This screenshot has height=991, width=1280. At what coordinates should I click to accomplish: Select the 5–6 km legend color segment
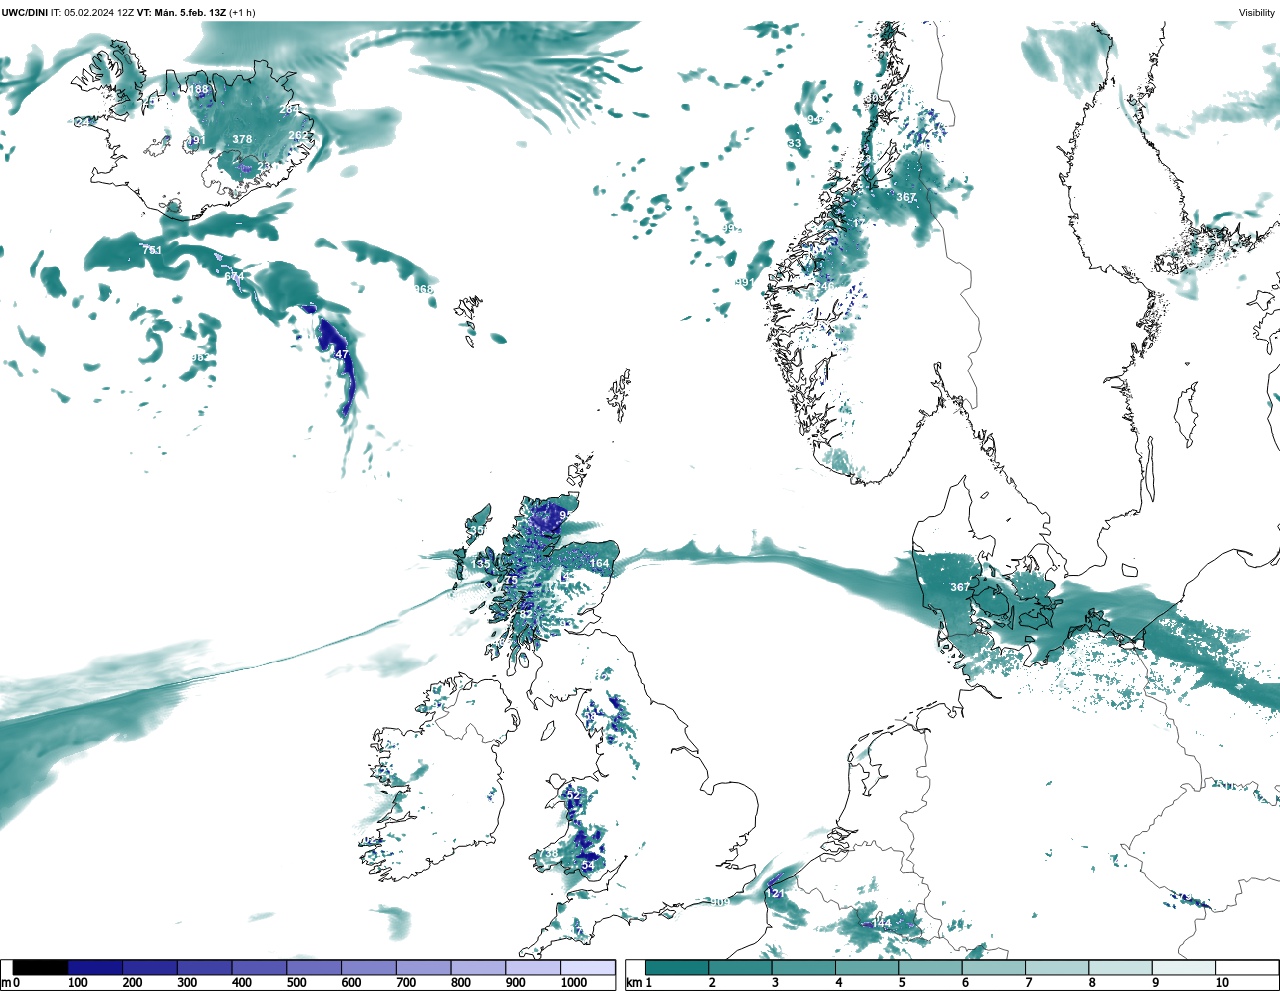931,968
